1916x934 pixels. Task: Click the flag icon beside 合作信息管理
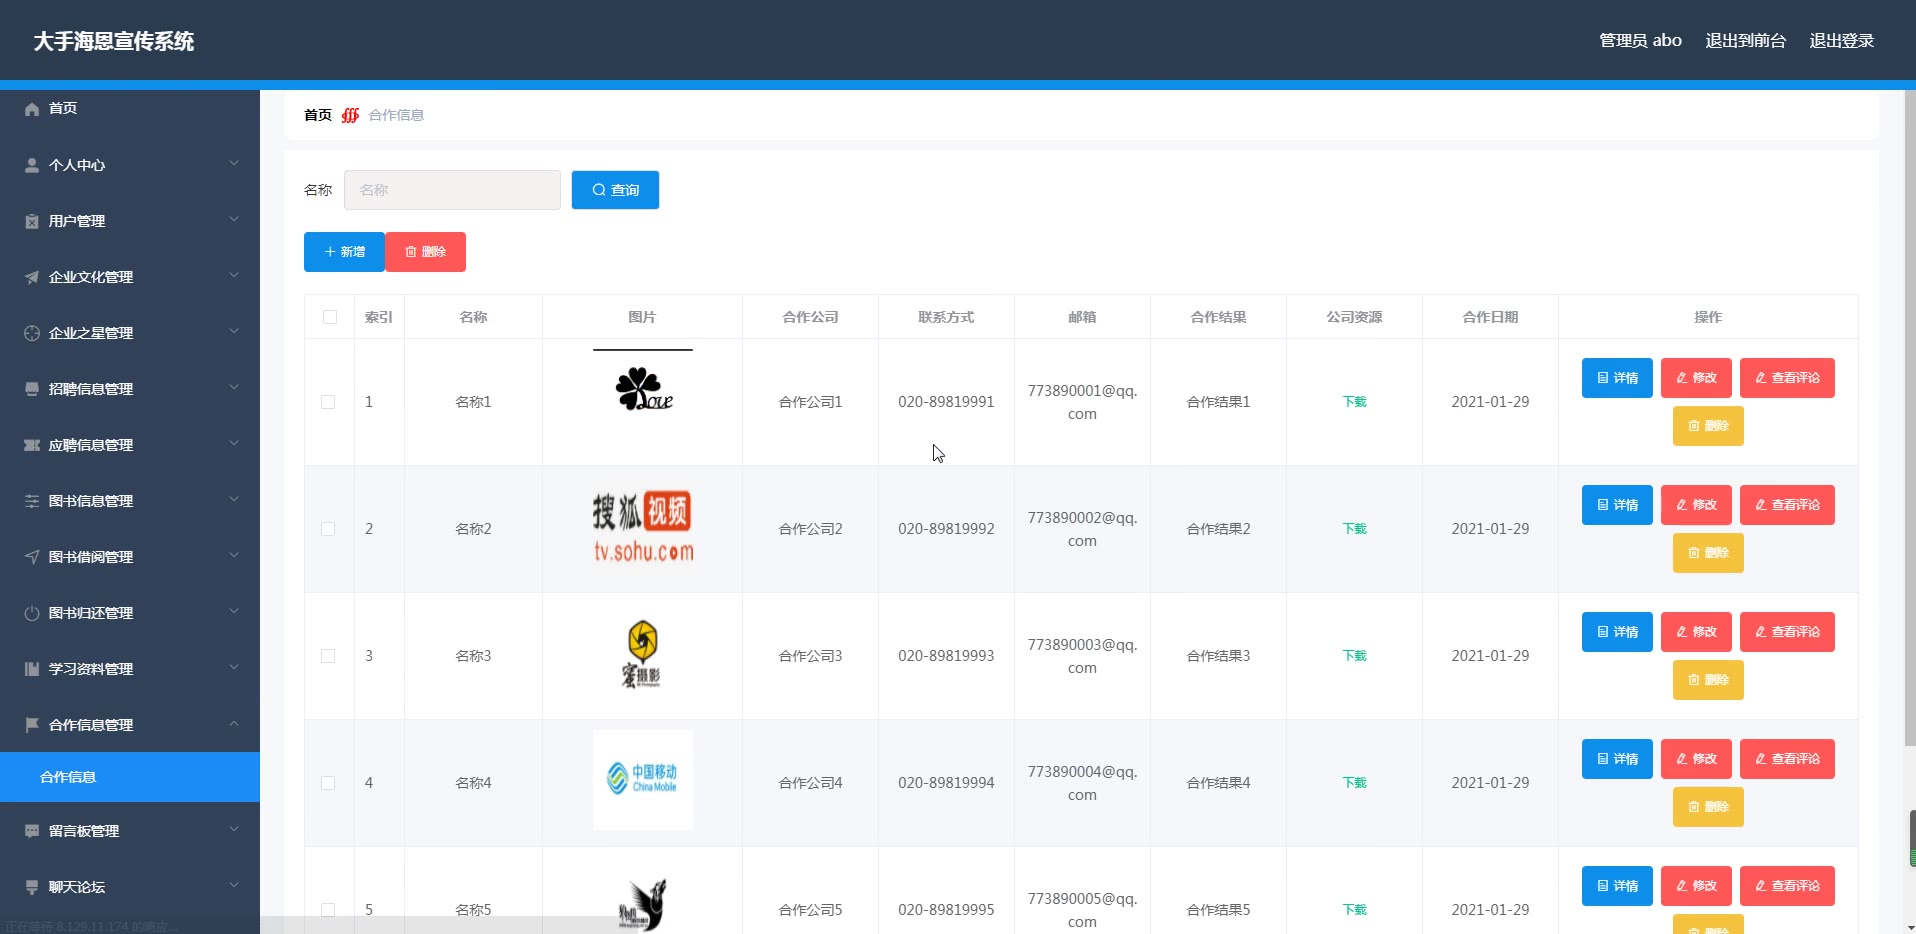[32, 725]
